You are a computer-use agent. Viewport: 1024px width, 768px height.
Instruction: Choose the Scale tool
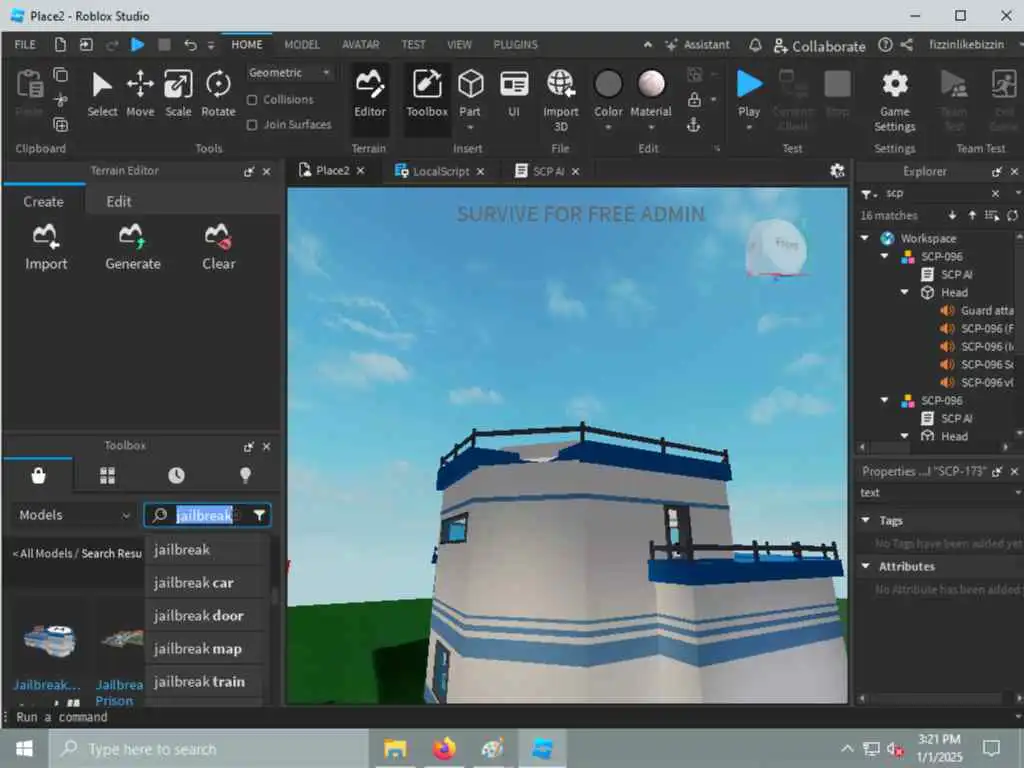click(178, 94)
